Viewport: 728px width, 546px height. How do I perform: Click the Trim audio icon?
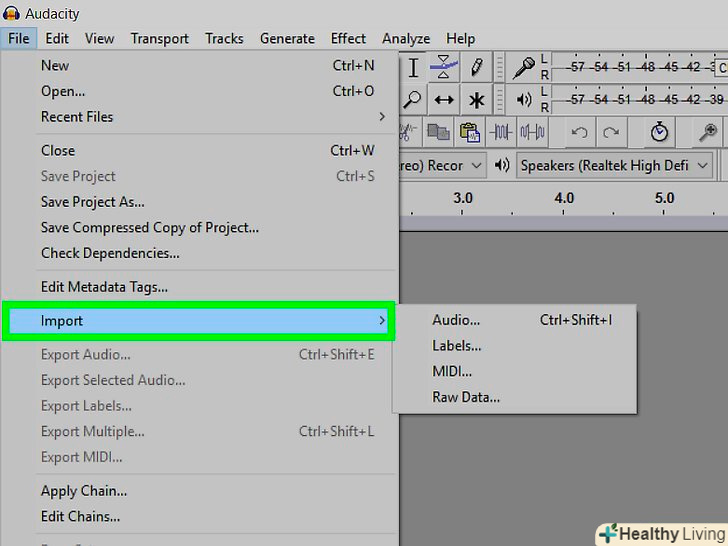coord(500,132)
